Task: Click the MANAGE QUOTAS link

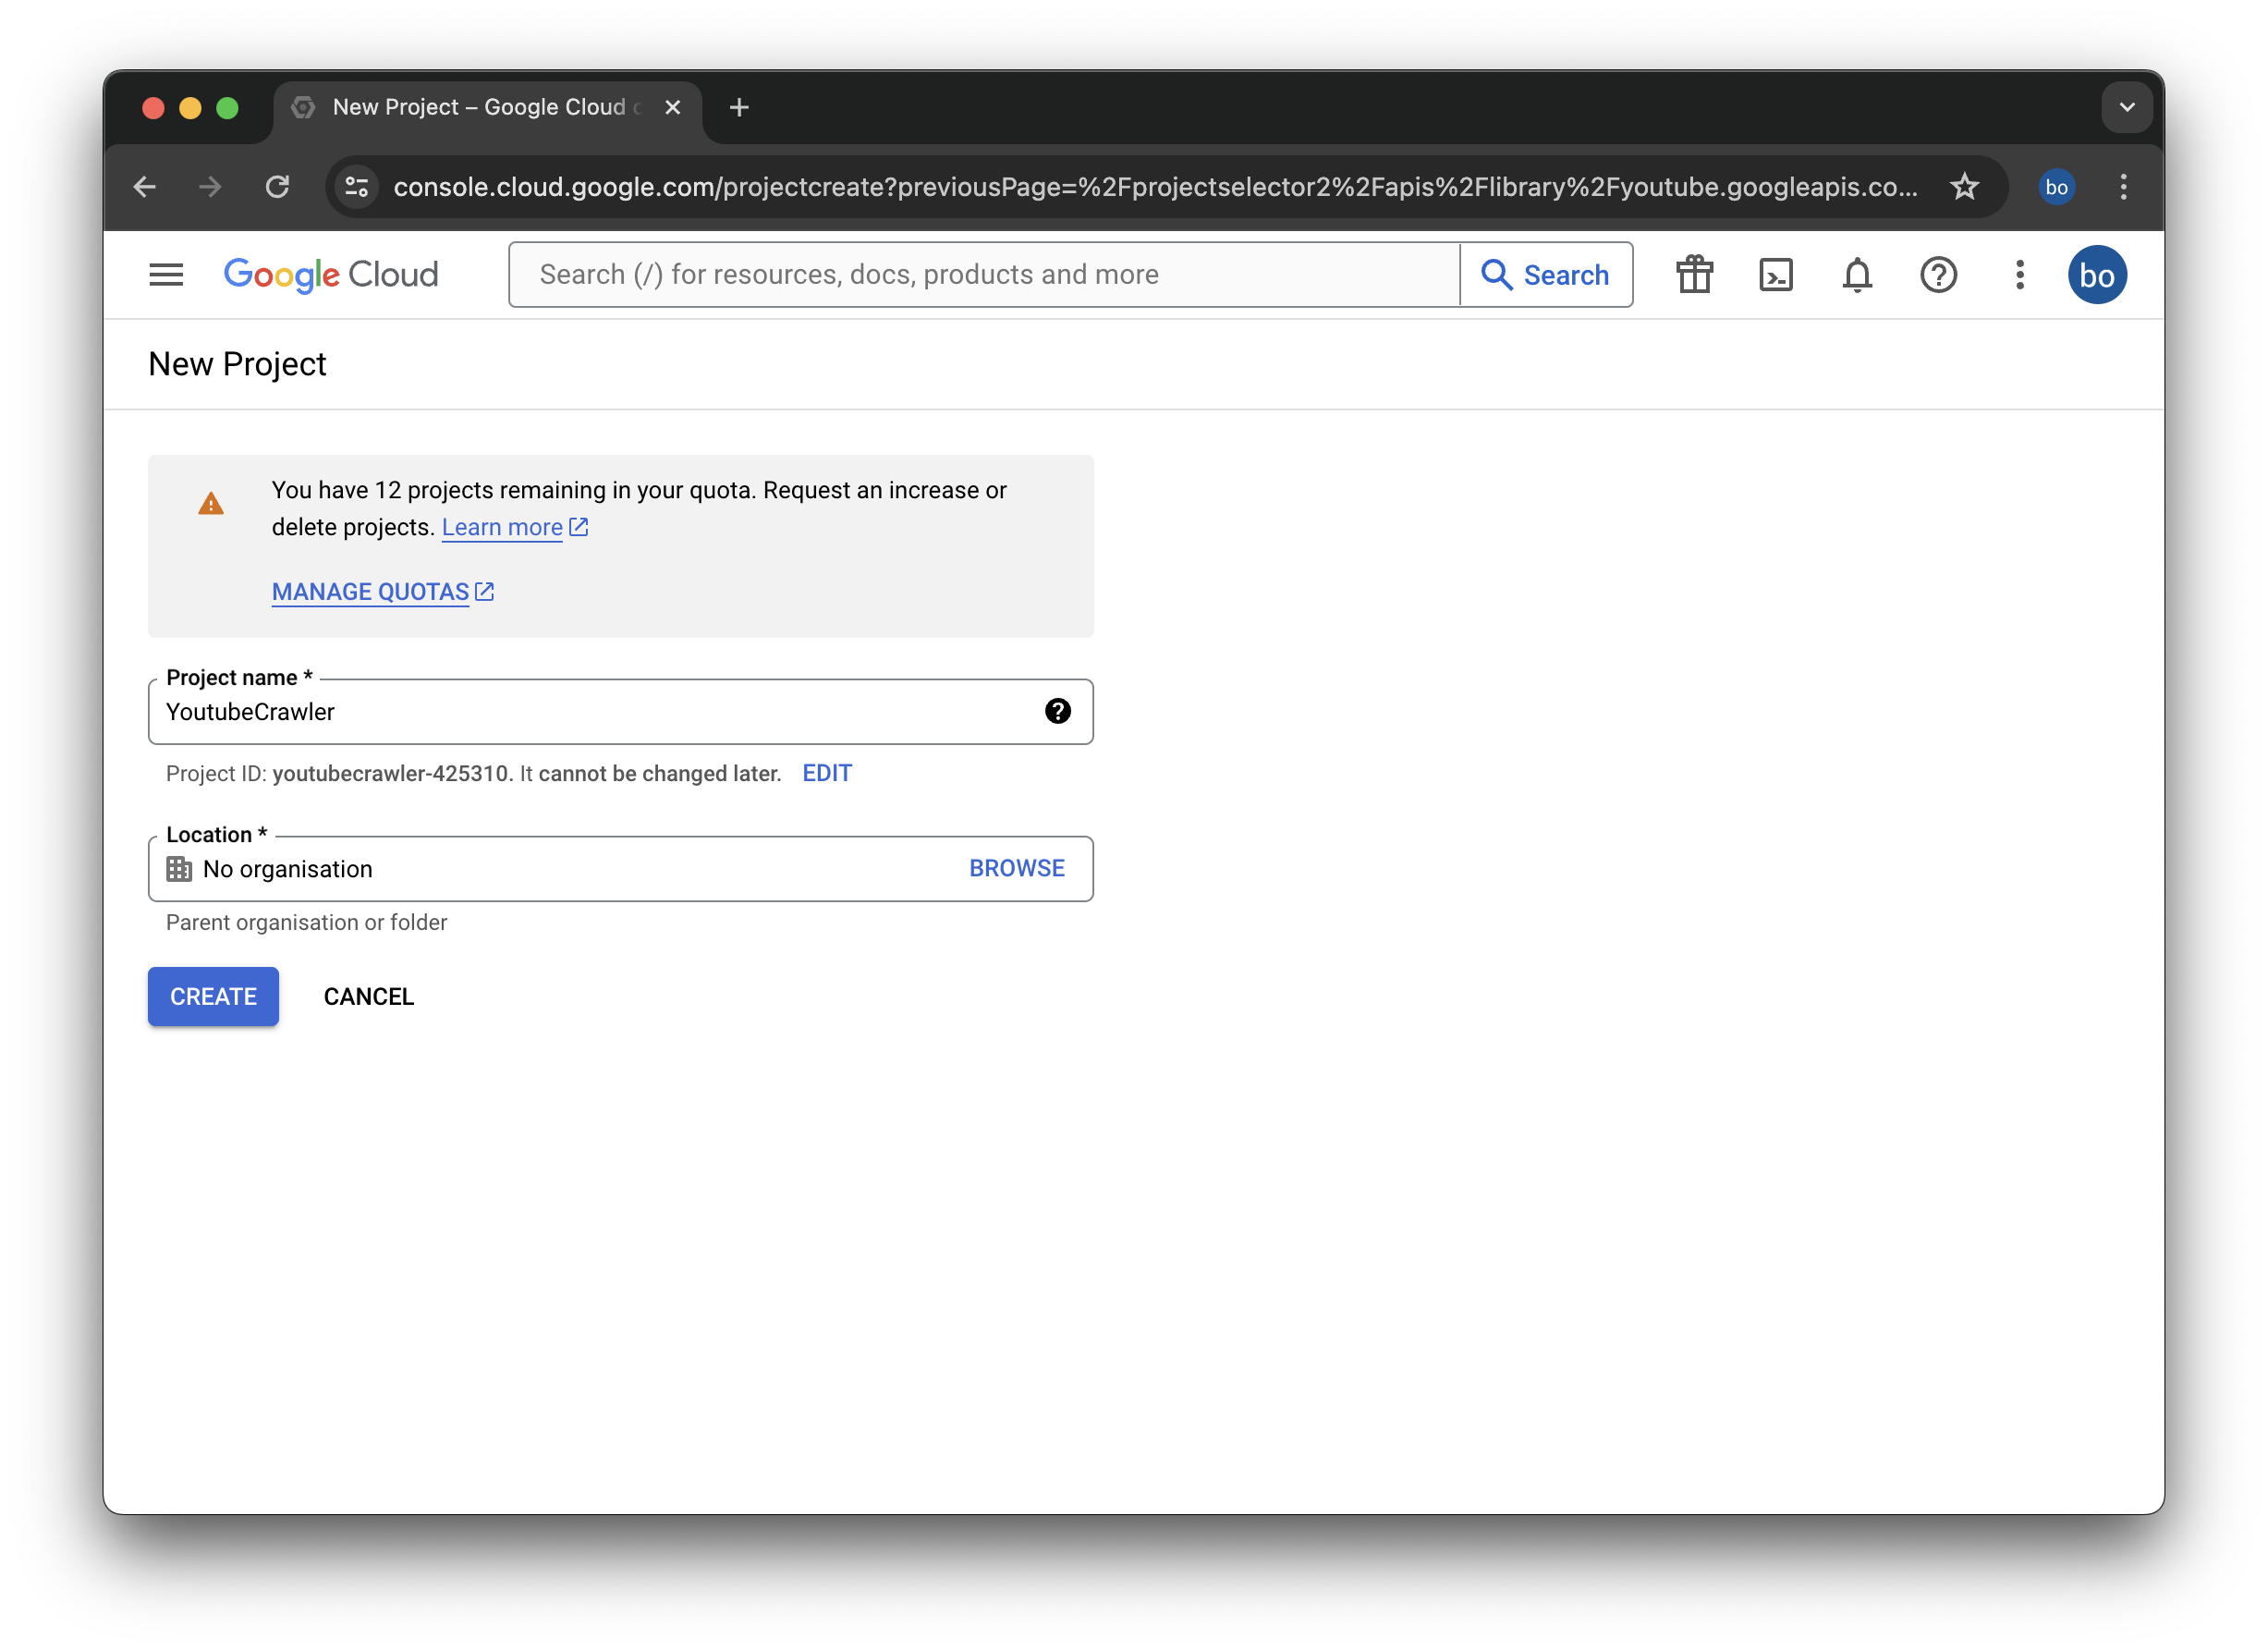Action: coord(371,592)
